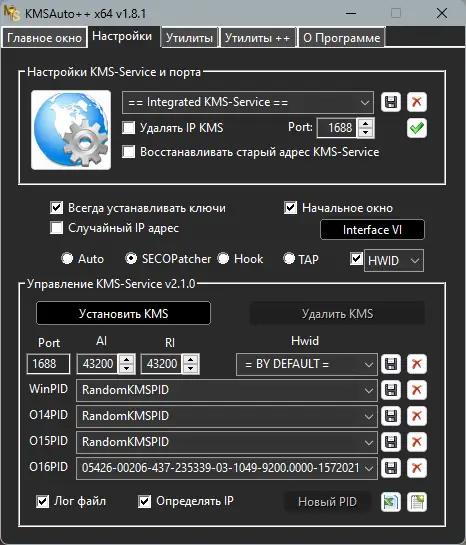466x545 pixels.
Task: Save the O15PID entry
Action: (391, 442)
